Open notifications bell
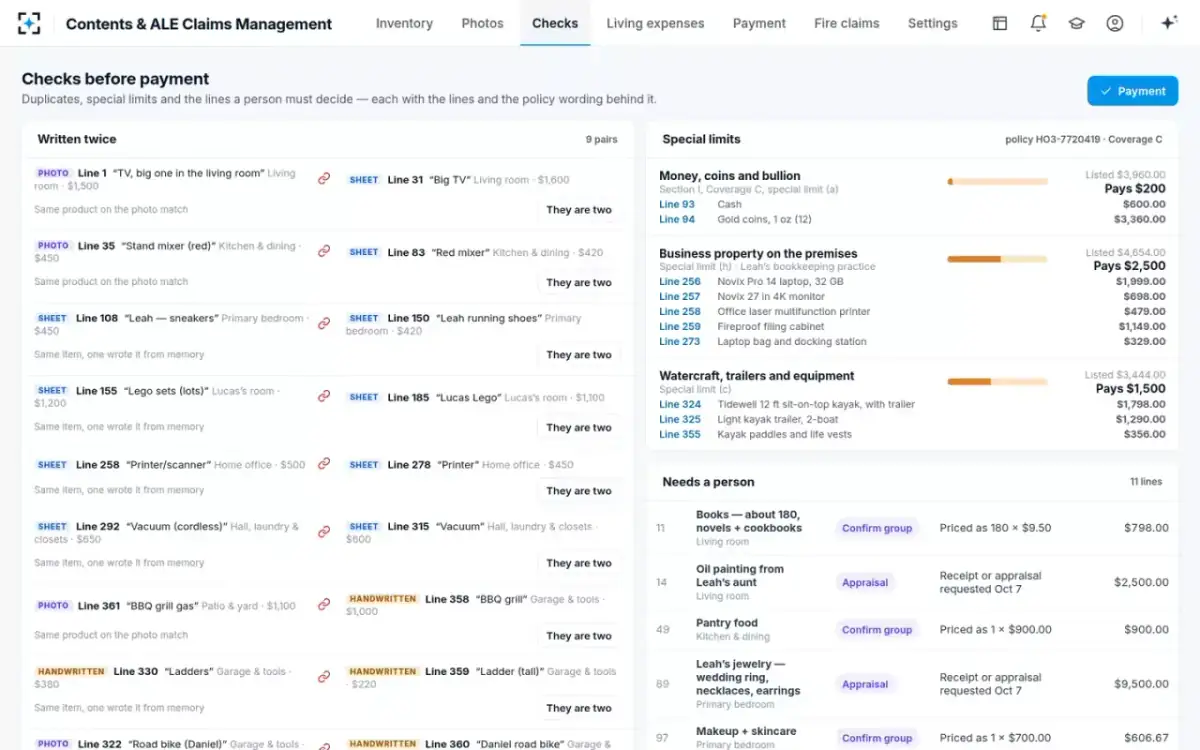The width and height of the screenshot is (1200, 750). pos(1038,23)
